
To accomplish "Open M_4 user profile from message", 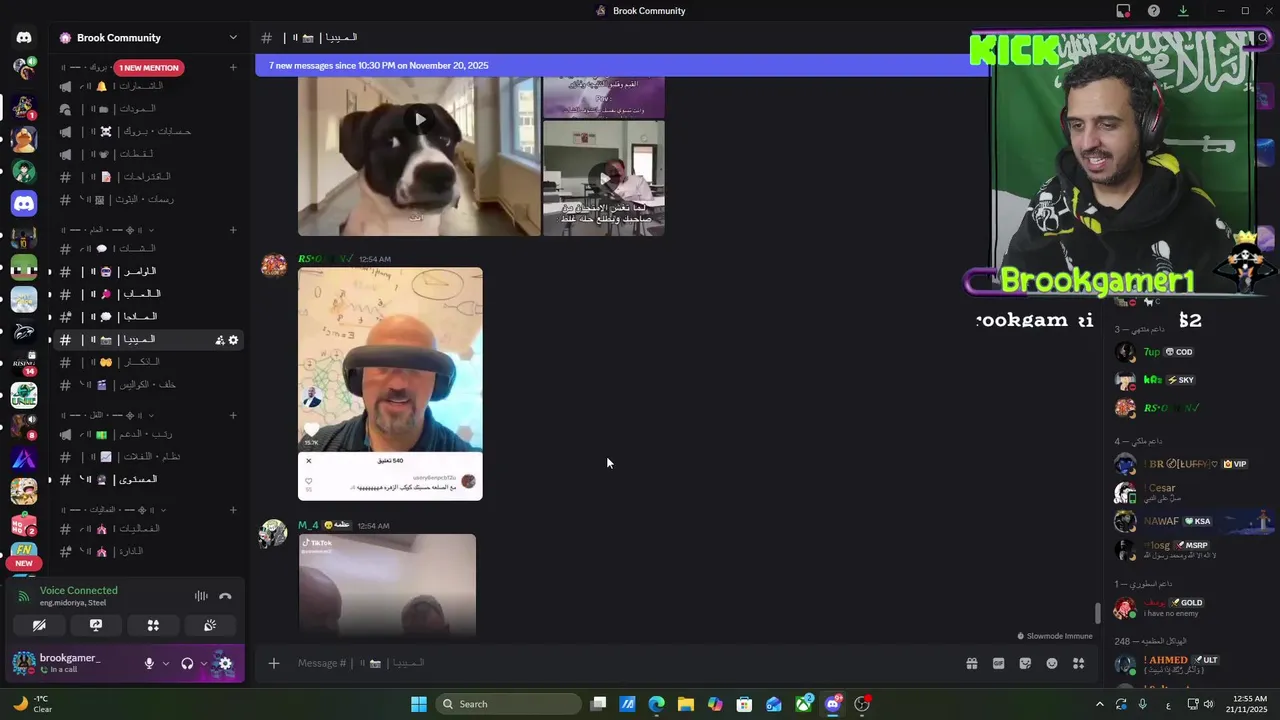I will pos(308,525).
